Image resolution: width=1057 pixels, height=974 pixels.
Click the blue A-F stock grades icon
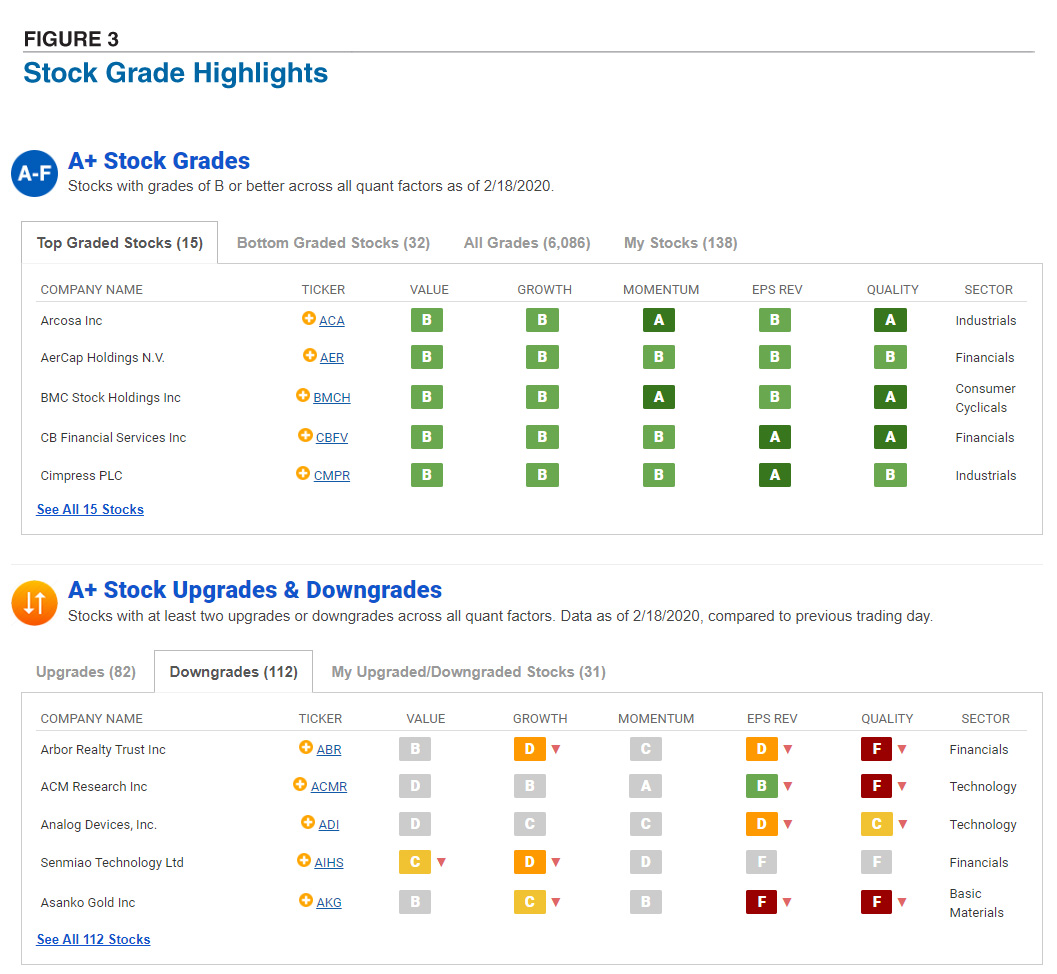coord(34,173)
